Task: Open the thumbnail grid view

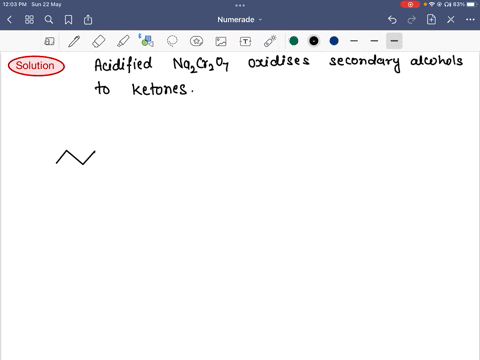Action: pos(29,20)
